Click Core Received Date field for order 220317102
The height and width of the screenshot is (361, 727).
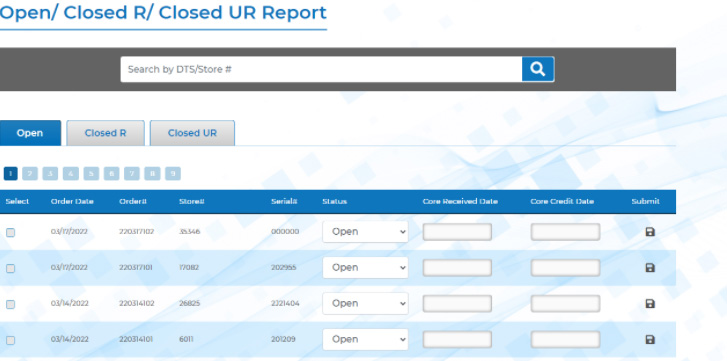(457, 232)
